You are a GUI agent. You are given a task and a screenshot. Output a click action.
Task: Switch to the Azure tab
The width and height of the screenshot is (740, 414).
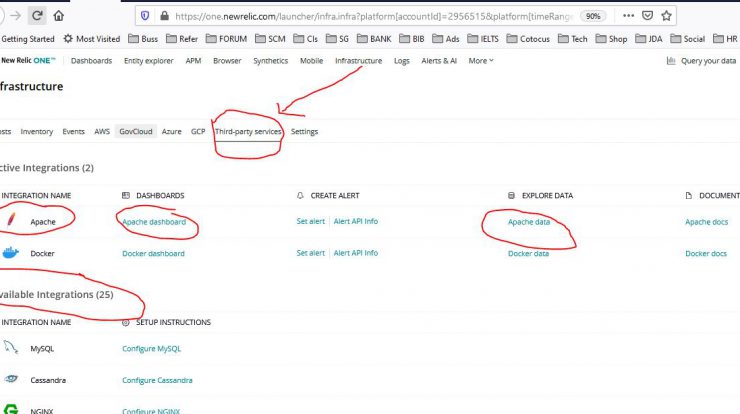pos(171,131)
